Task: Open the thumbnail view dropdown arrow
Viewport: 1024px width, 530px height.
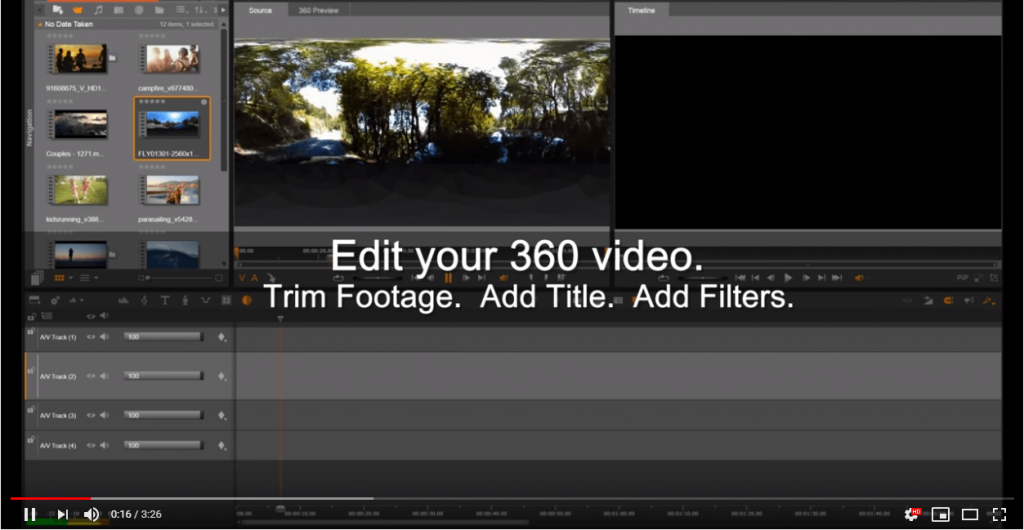Action: point(71,278)
